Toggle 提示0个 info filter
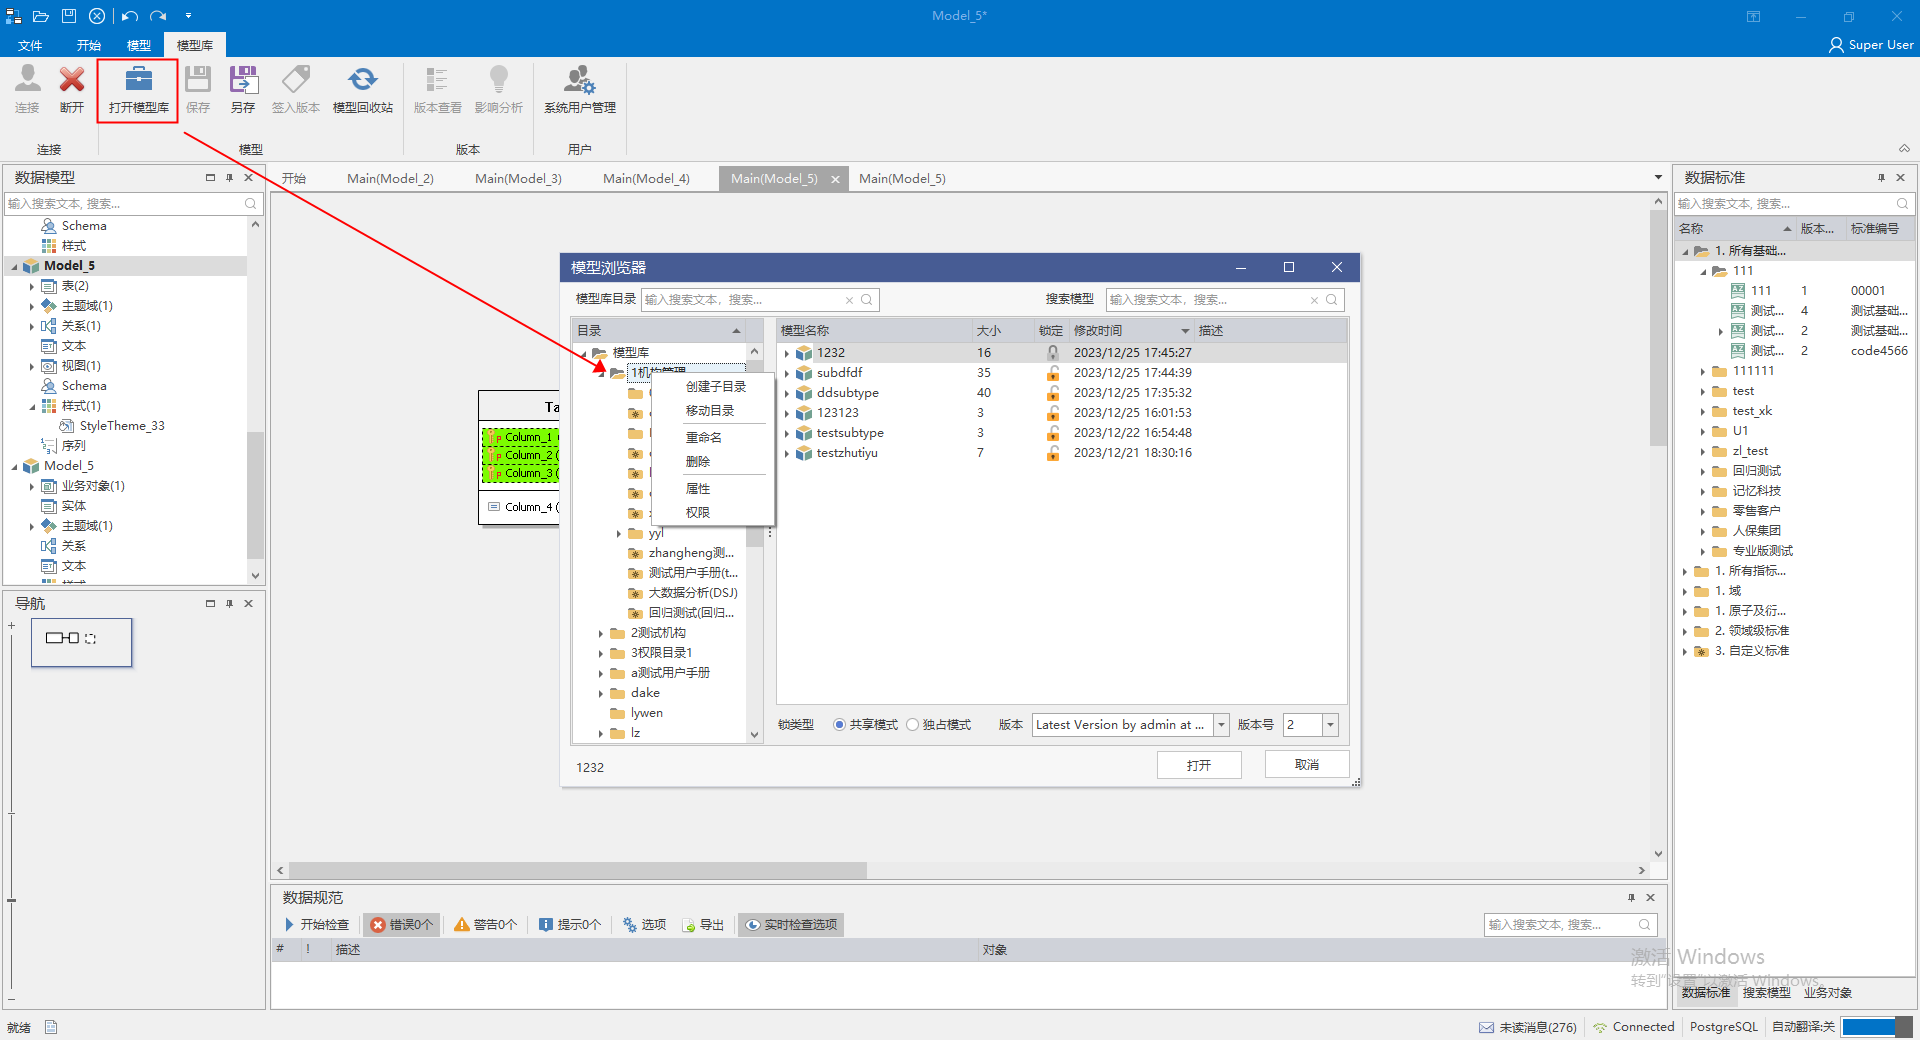Image resolution: width=1920 pixels, height=1040 pixels. [x=569, y=925]
